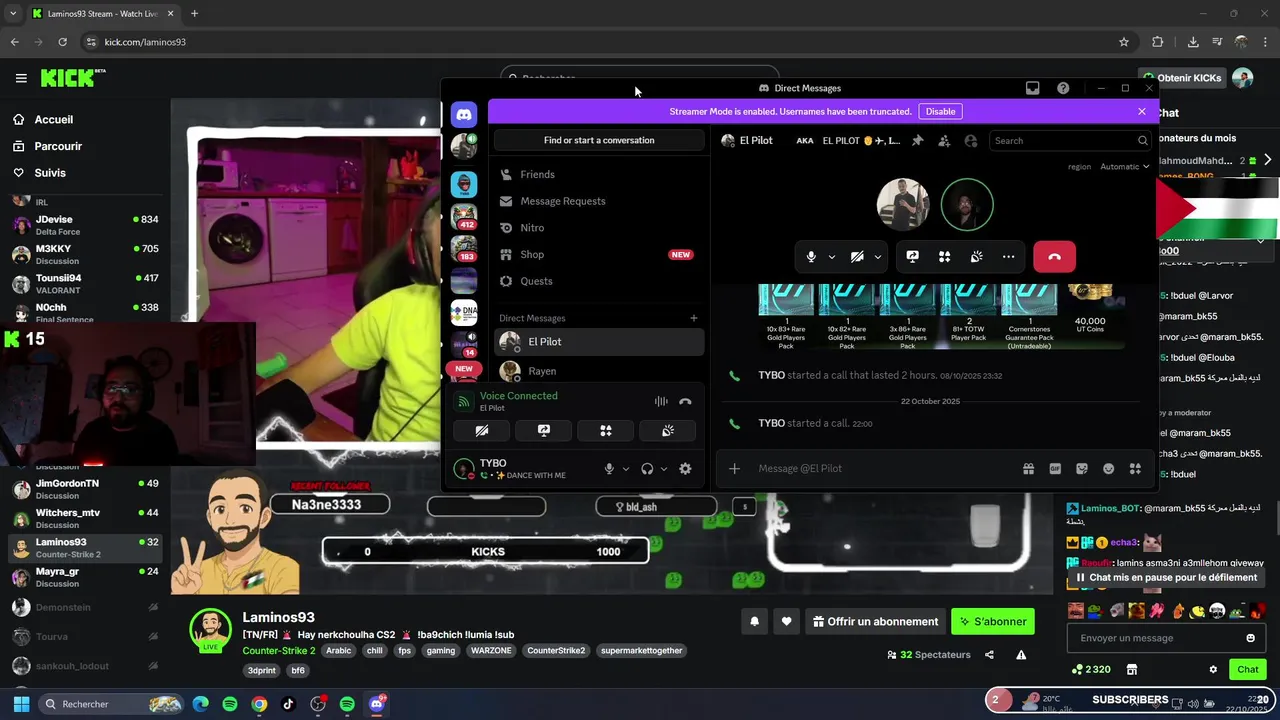The image size is (1280, 720).
Task: Open the Discord inbox icon
Action: coord(1033,88)
